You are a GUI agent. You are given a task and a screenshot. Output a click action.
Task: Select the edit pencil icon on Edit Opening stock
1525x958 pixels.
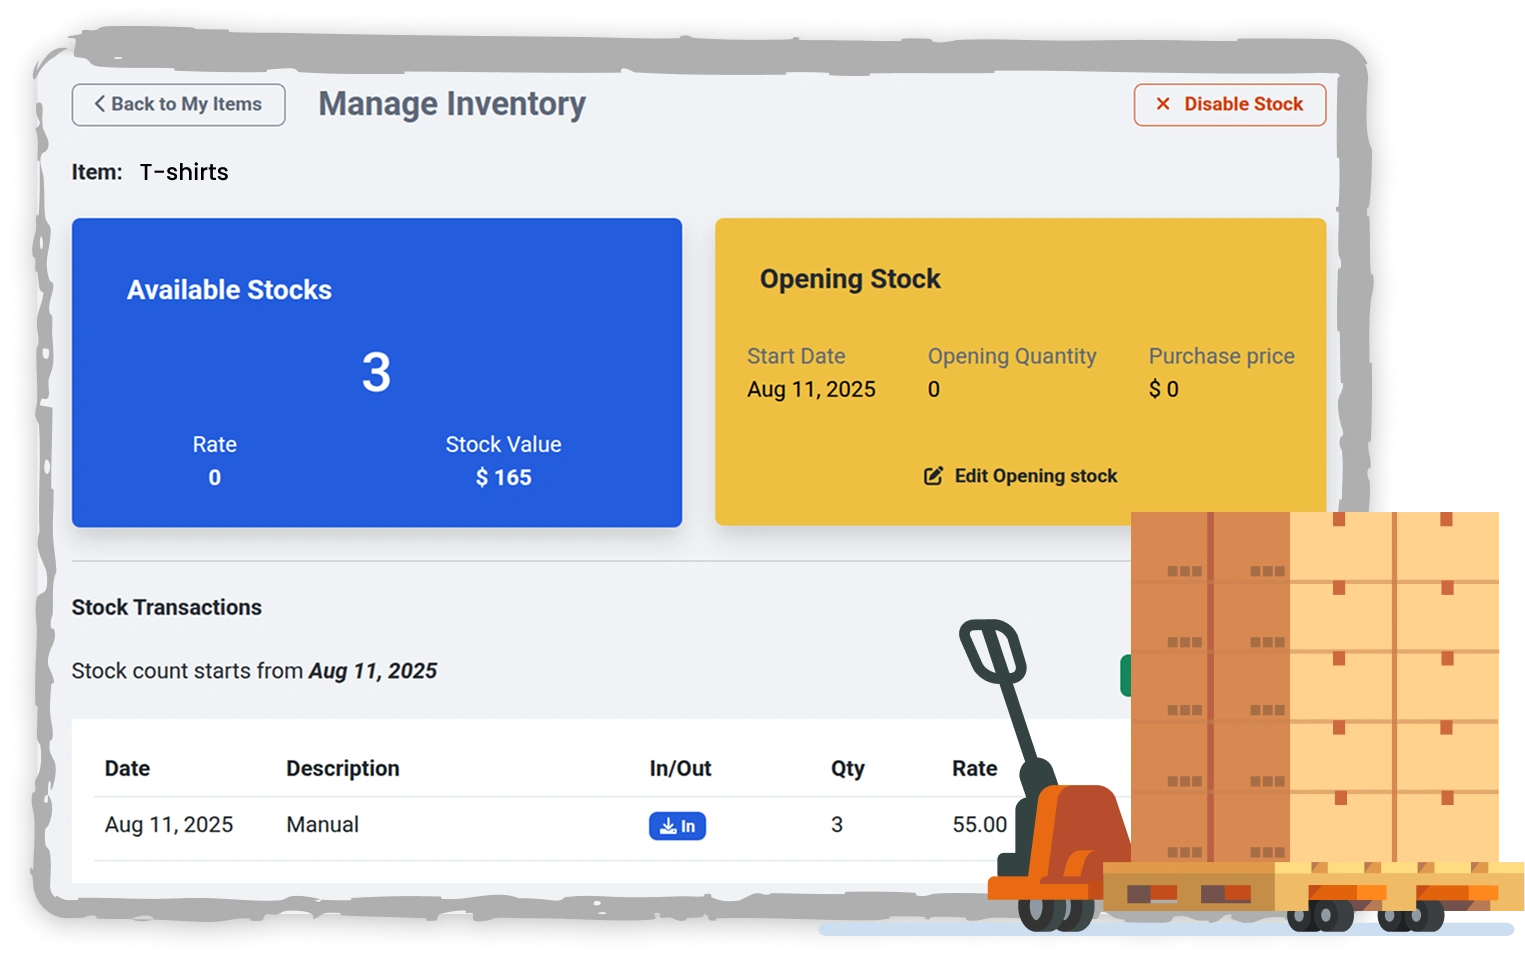(x=934, y=475)
